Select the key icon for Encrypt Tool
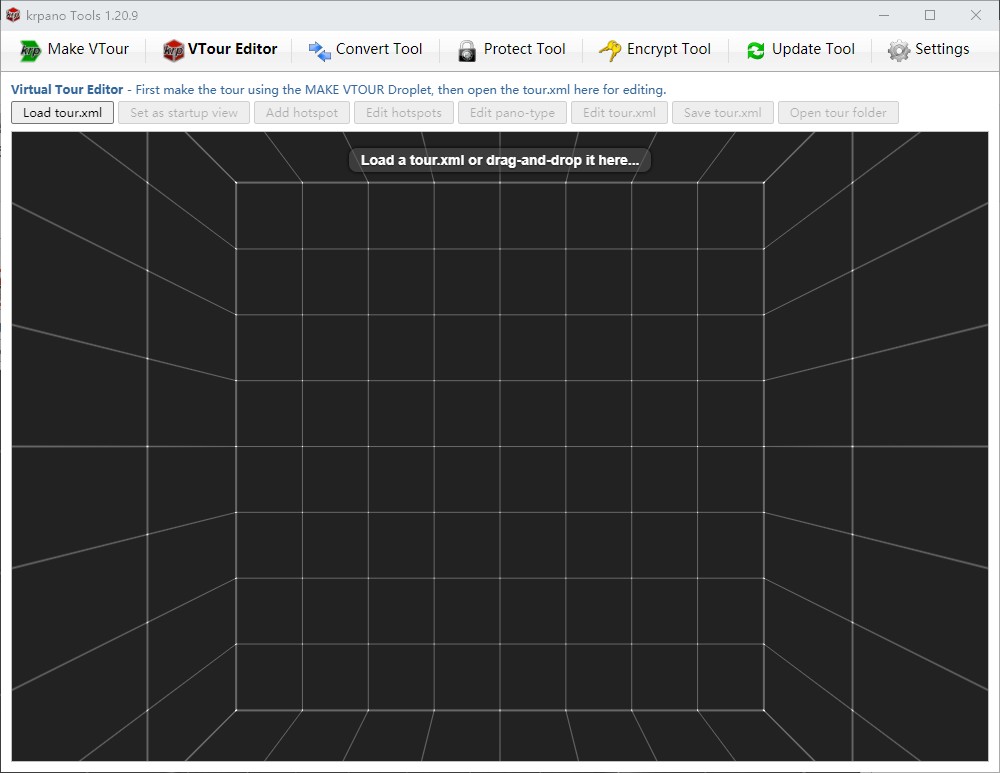The width and height of the screenshot is (1000, 773). point(610,50)
